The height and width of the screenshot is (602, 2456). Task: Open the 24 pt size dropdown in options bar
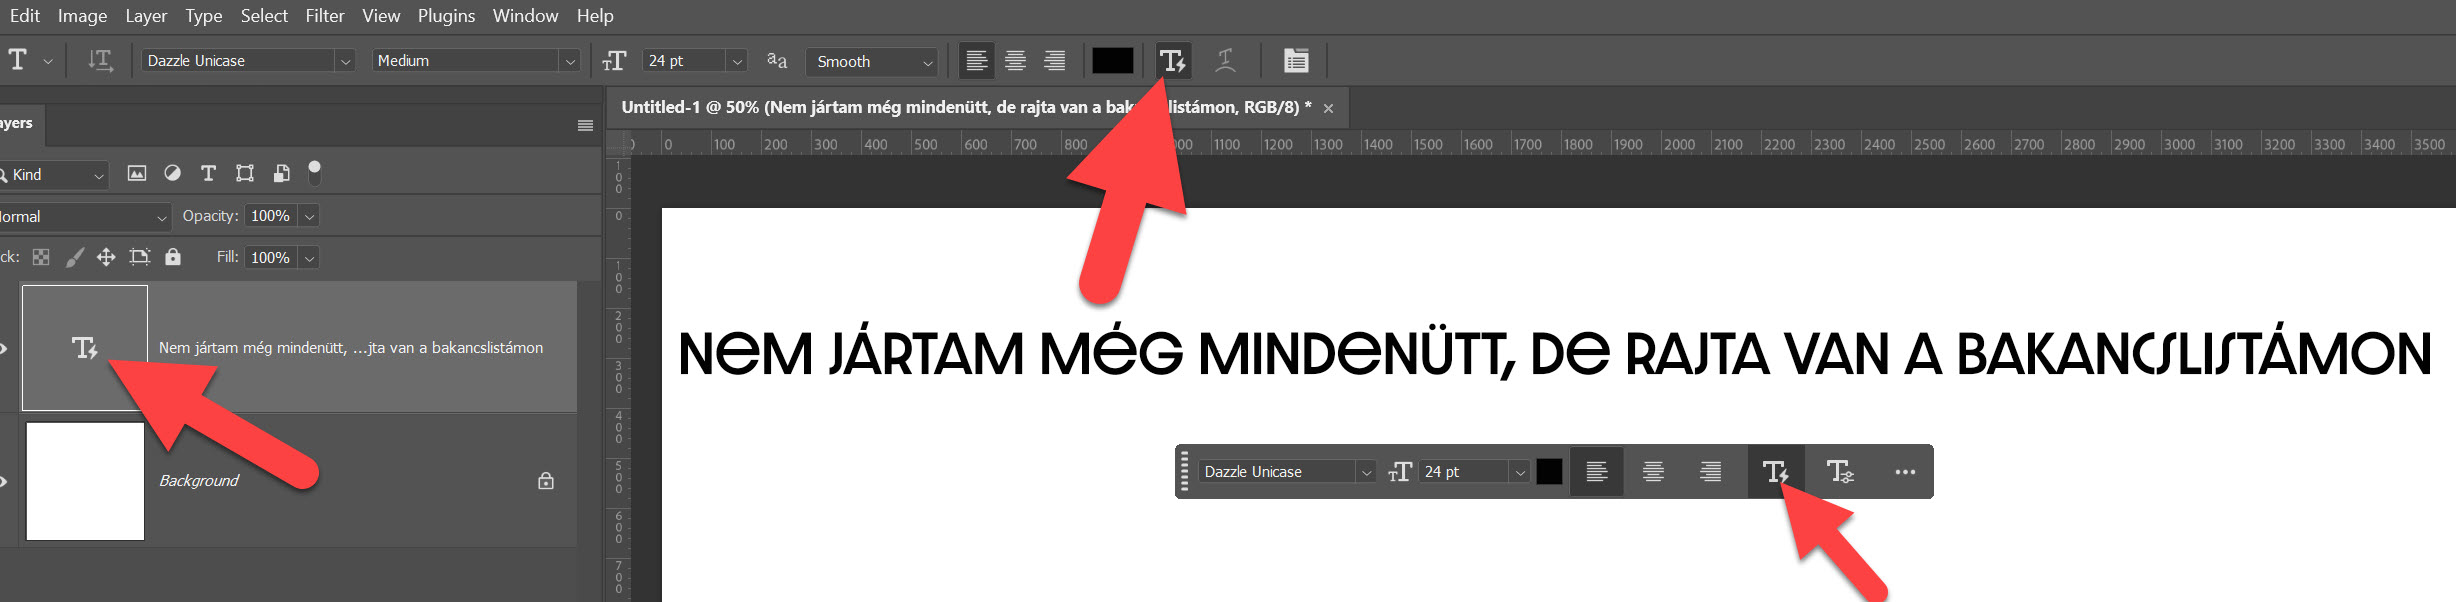(737, 61)
